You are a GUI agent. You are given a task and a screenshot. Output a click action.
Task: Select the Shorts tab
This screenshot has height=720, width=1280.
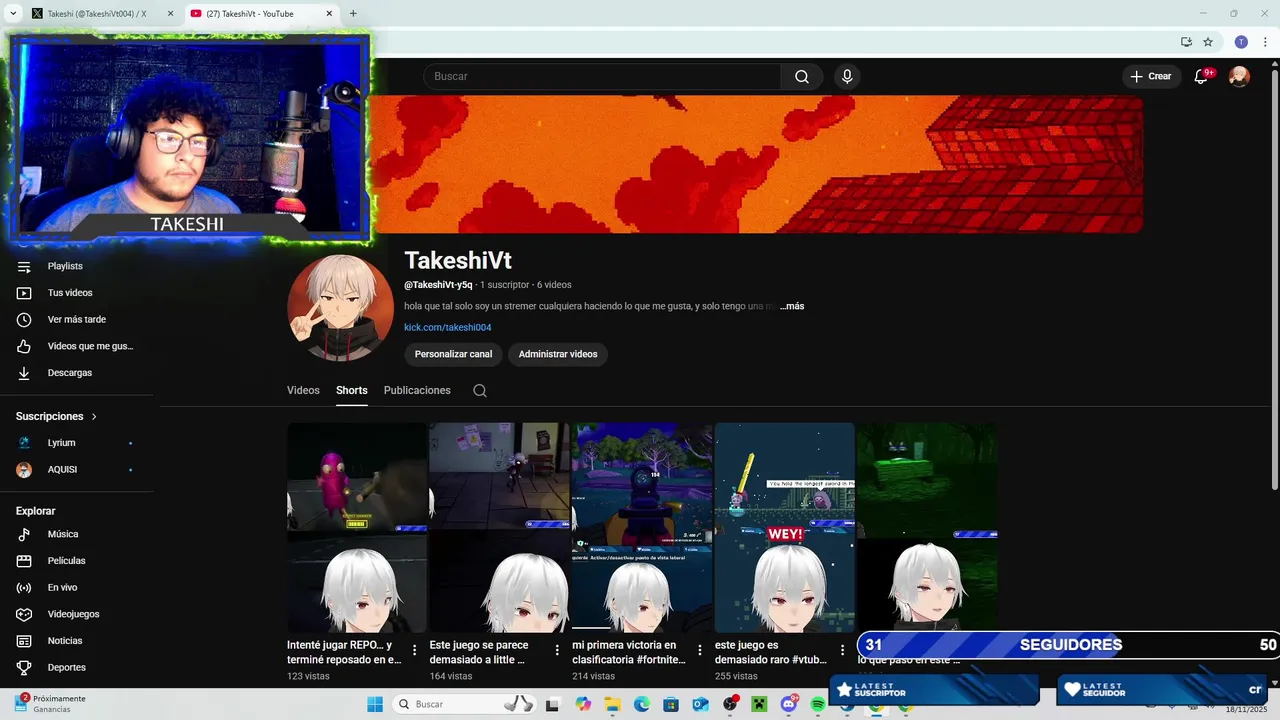coord(352,391)
